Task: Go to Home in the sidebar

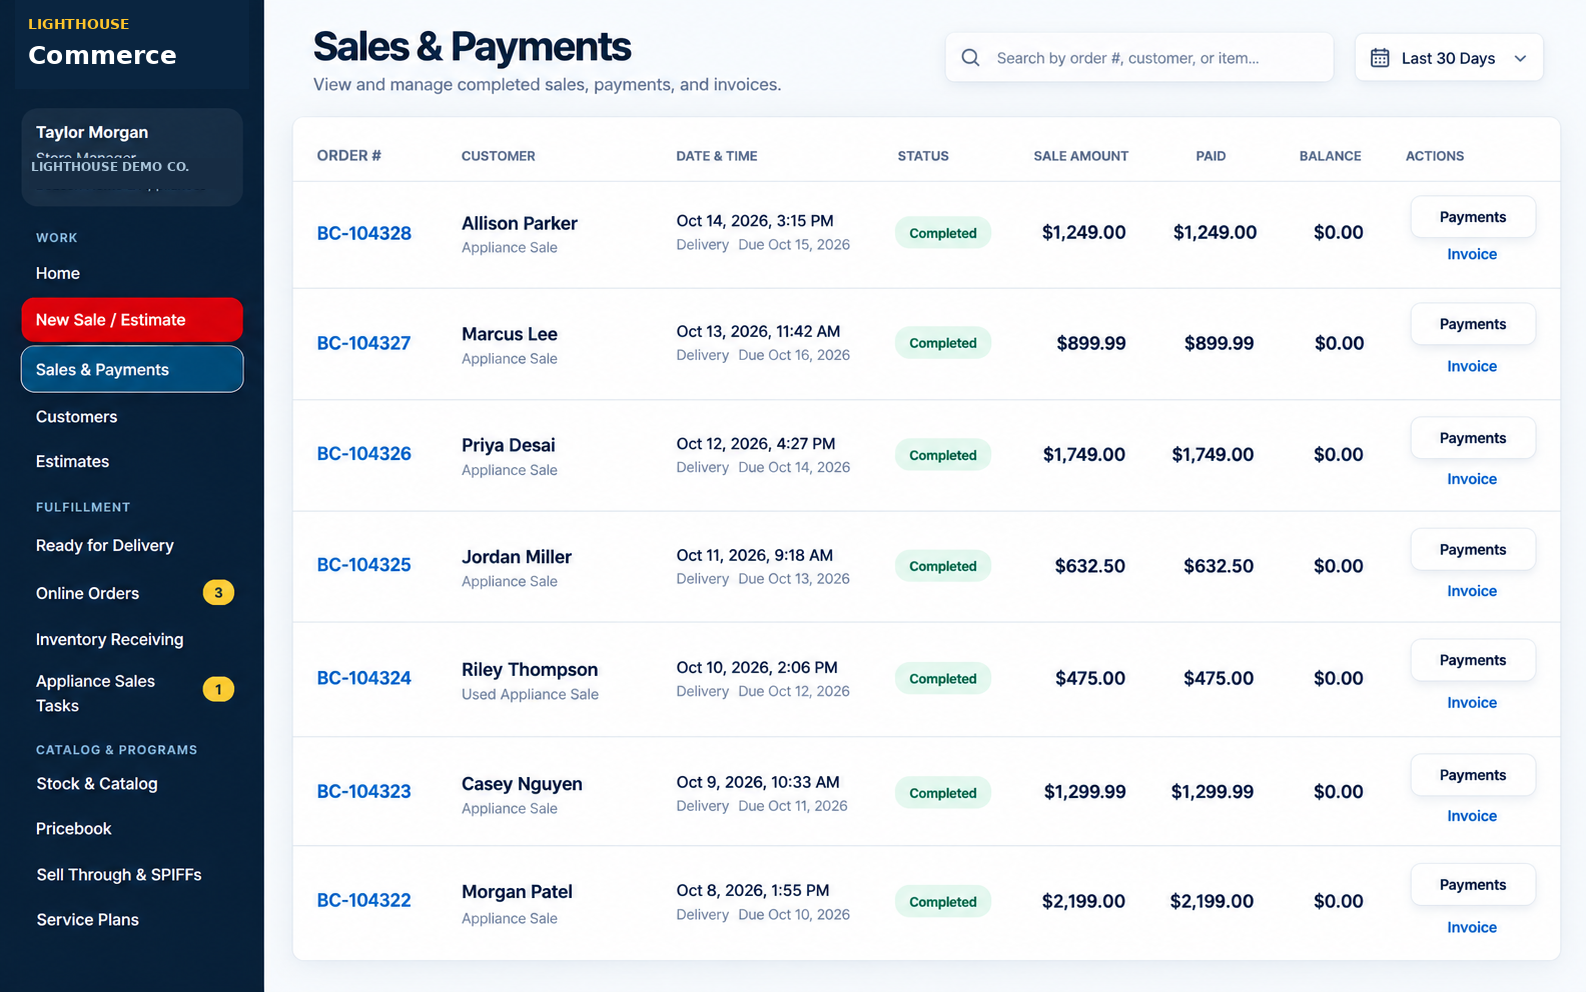Action: [x=58, y=273]
